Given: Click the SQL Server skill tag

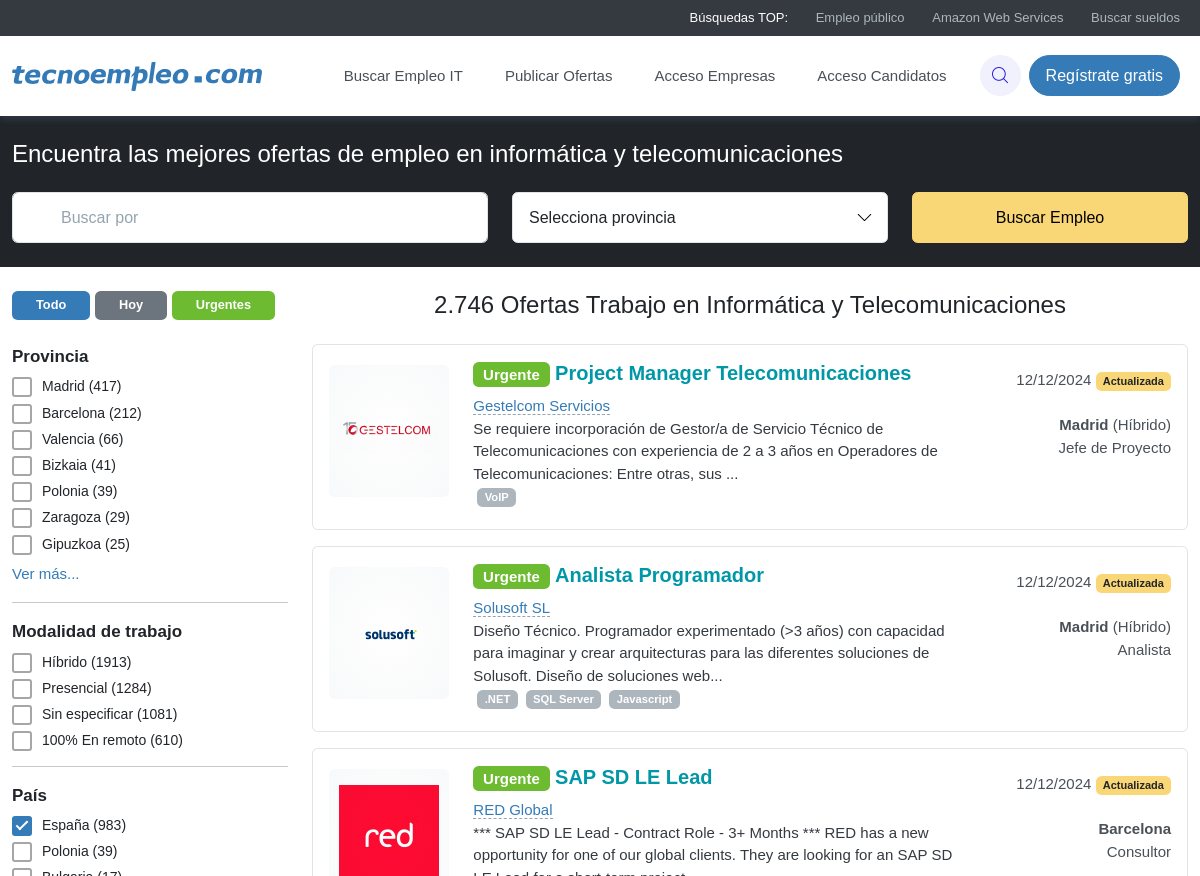Looking at the screenshot, I should coord(563,699).
